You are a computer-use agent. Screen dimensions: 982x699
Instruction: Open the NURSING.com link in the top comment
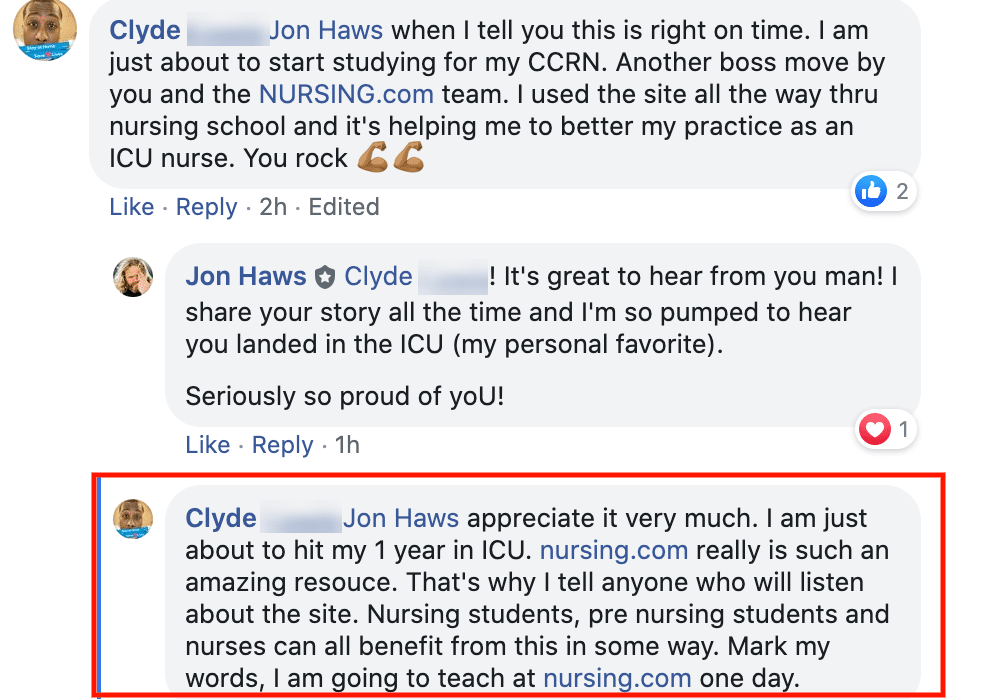(346, 94)
